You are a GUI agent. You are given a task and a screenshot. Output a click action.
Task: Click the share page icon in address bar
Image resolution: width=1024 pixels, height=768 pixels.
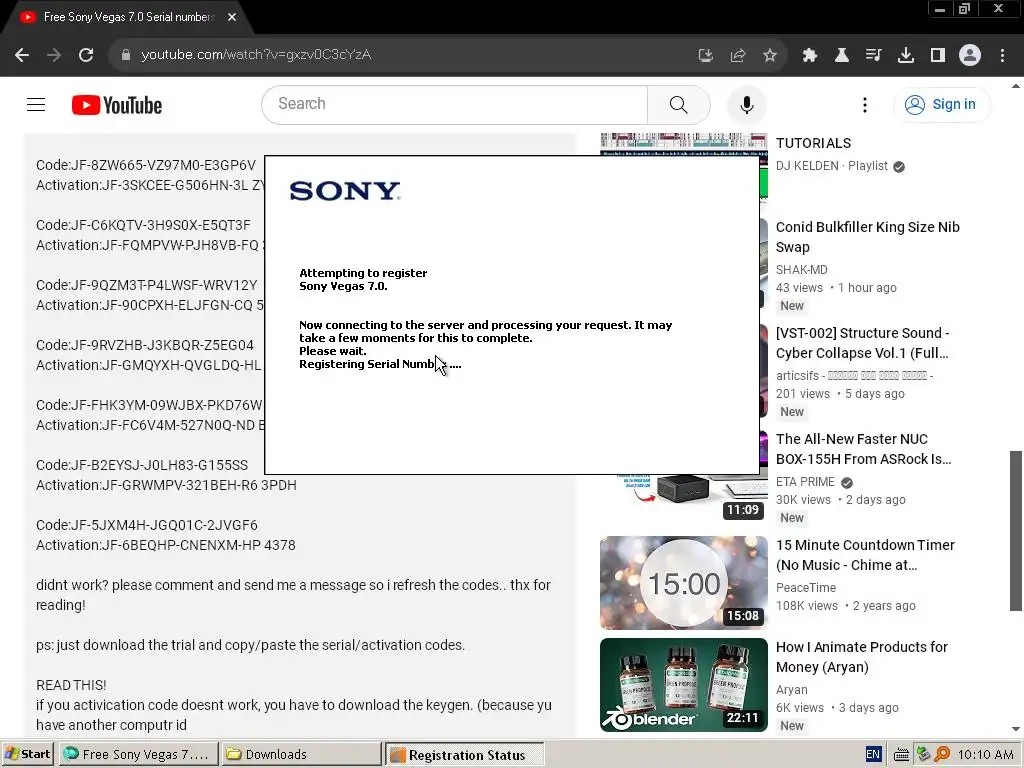point(738,56)
